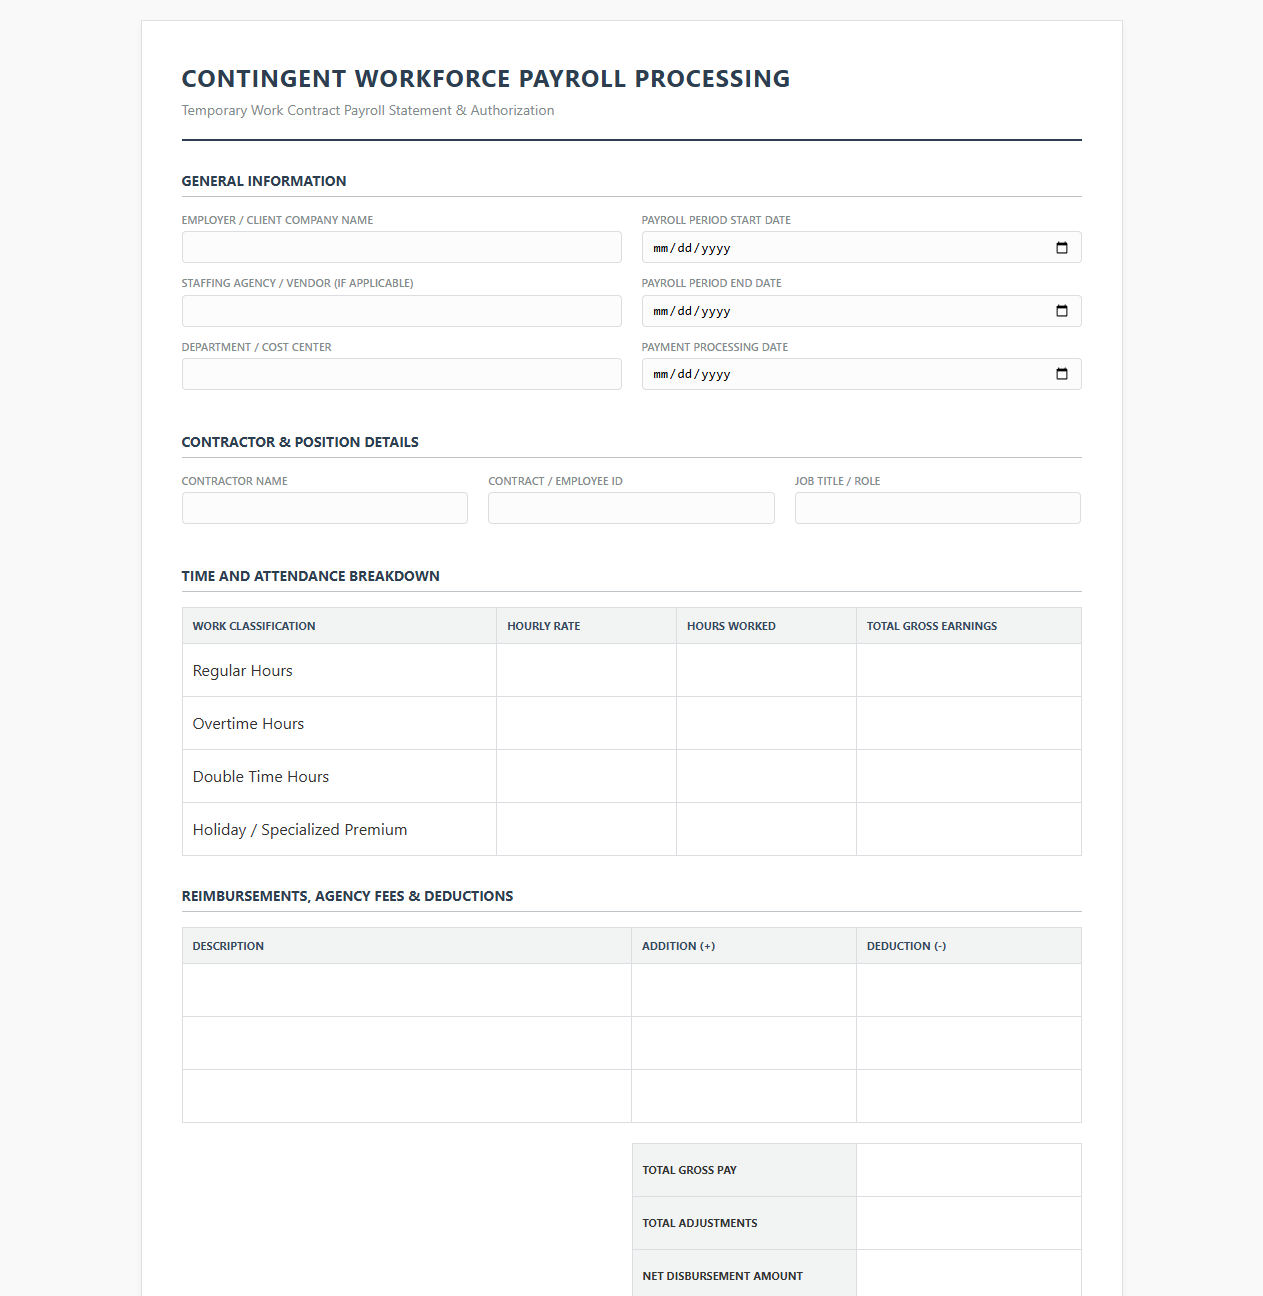The width and height of the screenshot is (1263, 1296).
Task: Click the Description column header
Action: click(x=228, y=946)
